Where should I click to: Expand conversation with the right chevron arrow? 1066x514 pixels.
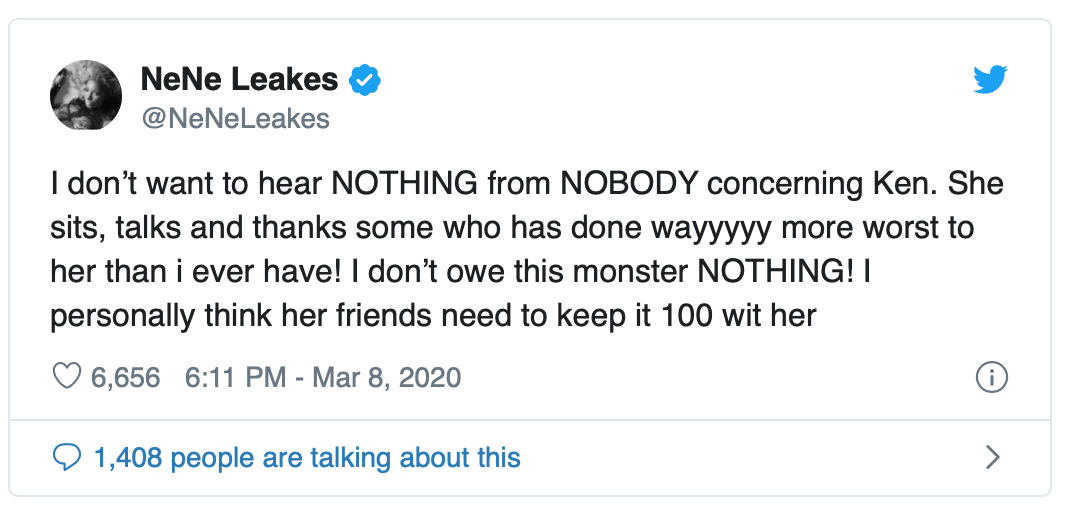click(992, 458)
